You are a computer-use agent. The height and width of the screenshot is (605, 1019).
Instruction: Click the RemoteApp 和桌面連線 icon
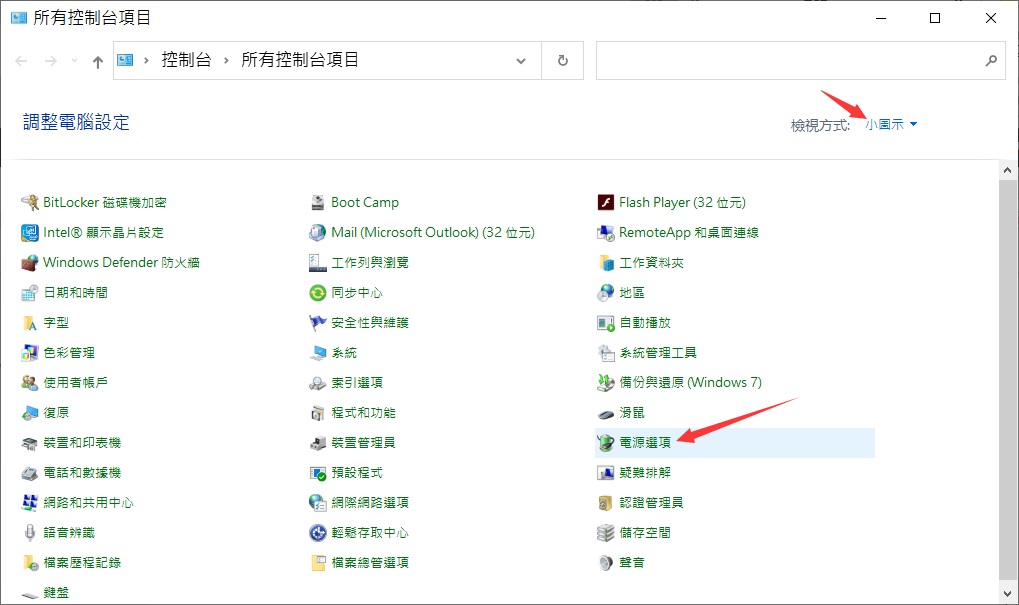point(606,233)
